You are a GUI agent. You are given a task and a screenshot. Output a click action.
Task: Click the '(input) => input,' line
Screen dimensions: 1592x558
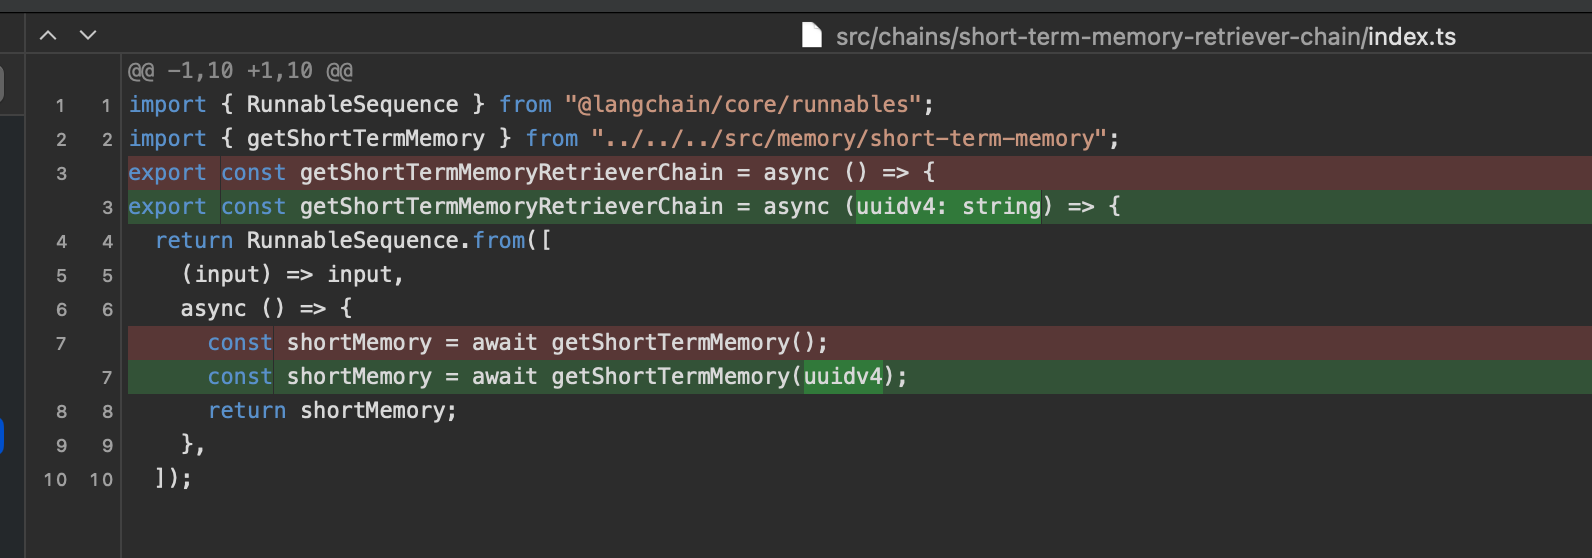292,275
